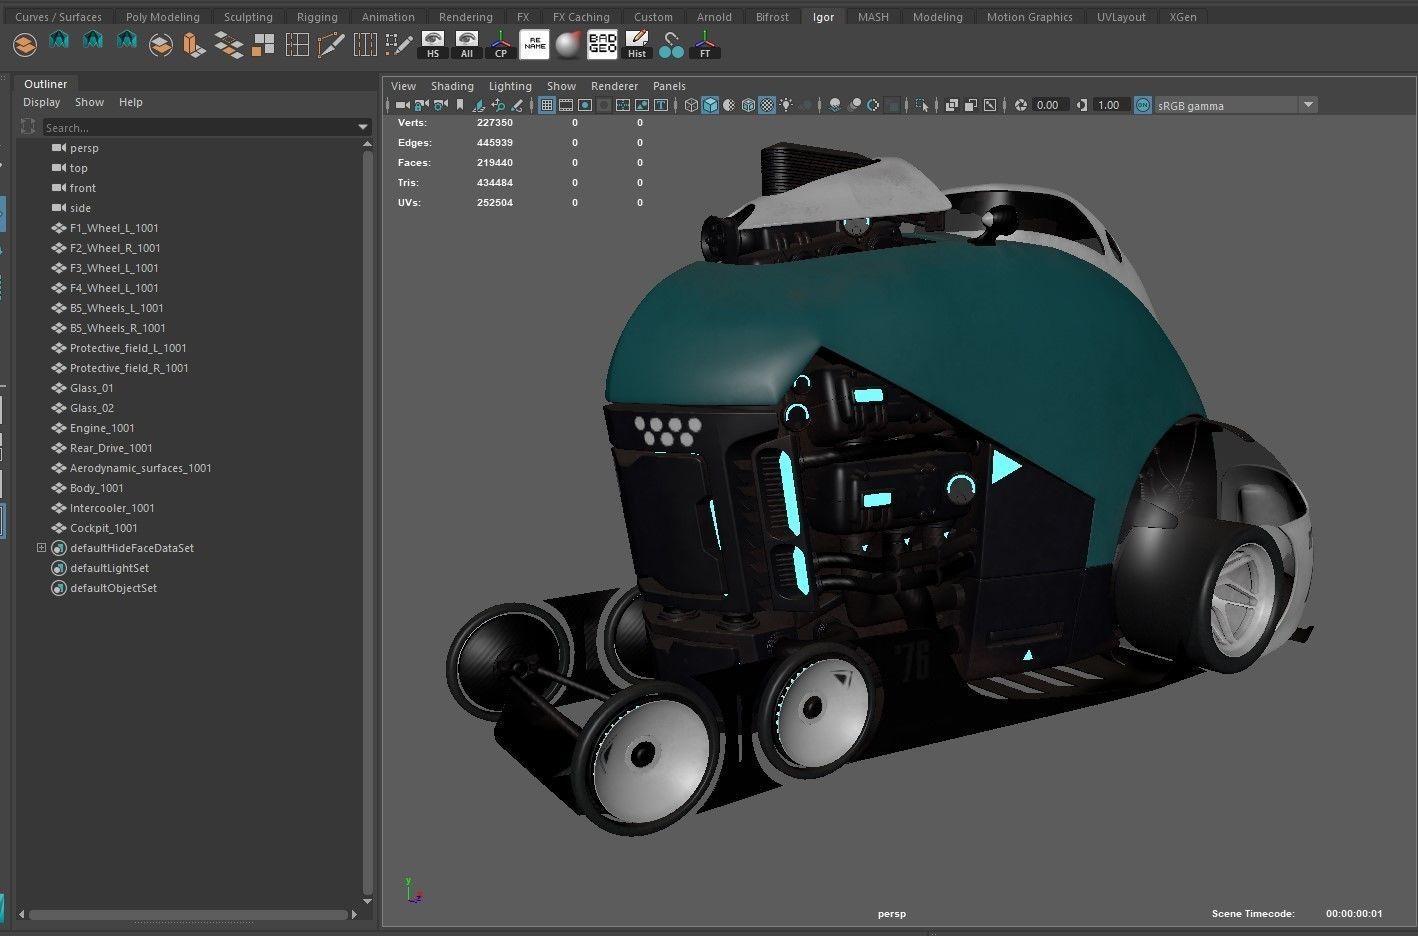The image size is (1418, 936).
Task: Click the Outliner vertical scrollbar
Action: pyautogui.click(x=367, y=520)
